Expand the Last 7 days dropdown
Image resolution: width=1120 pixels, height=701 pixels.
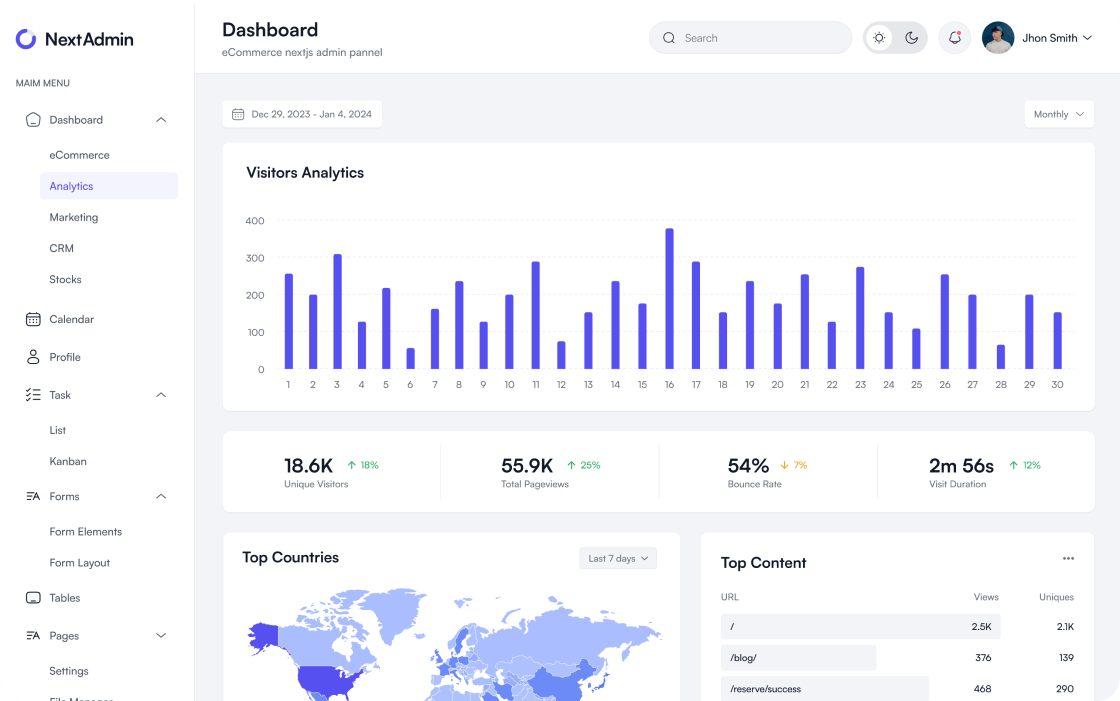pyautogui.click(x=617, y=558)
